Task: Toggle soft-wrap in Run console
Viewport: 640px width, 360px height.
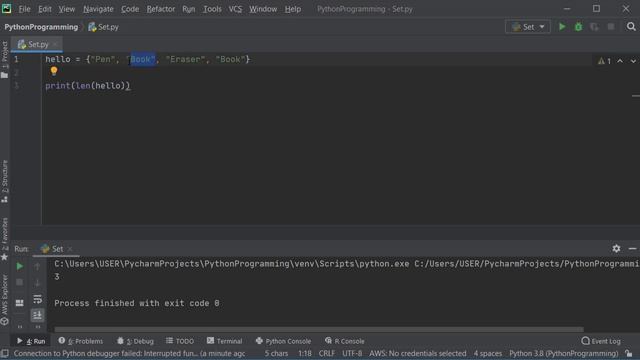Action: click(37, 299)
